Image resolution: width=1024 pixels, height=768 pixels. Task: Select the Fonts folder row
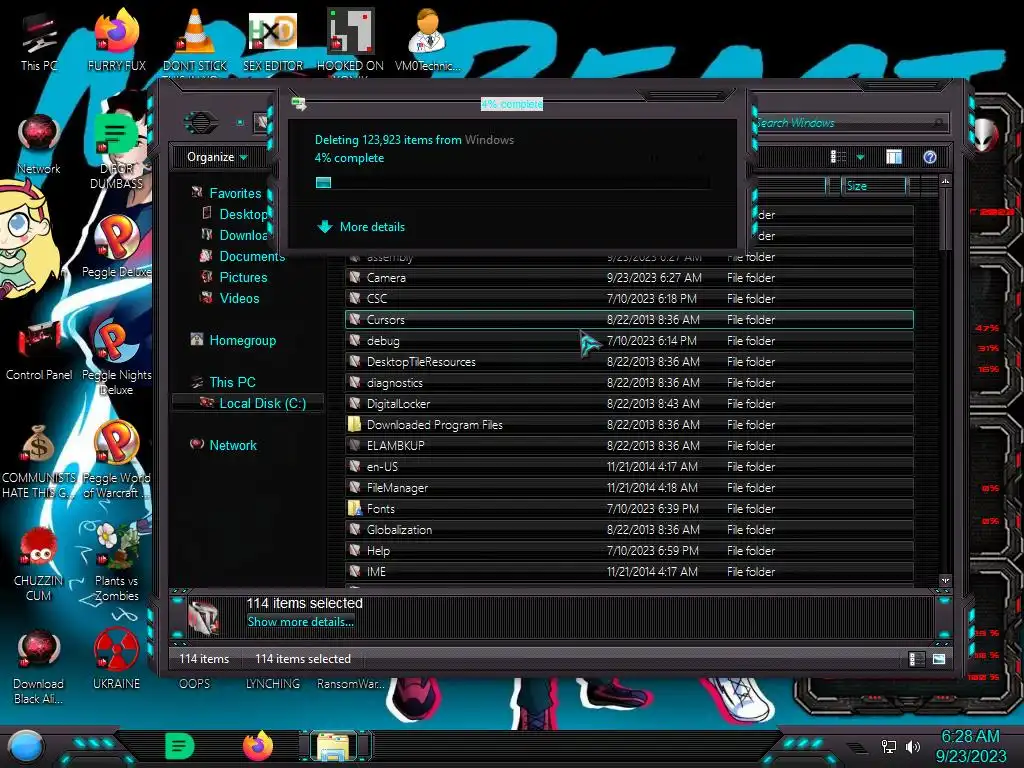point(629,508)
